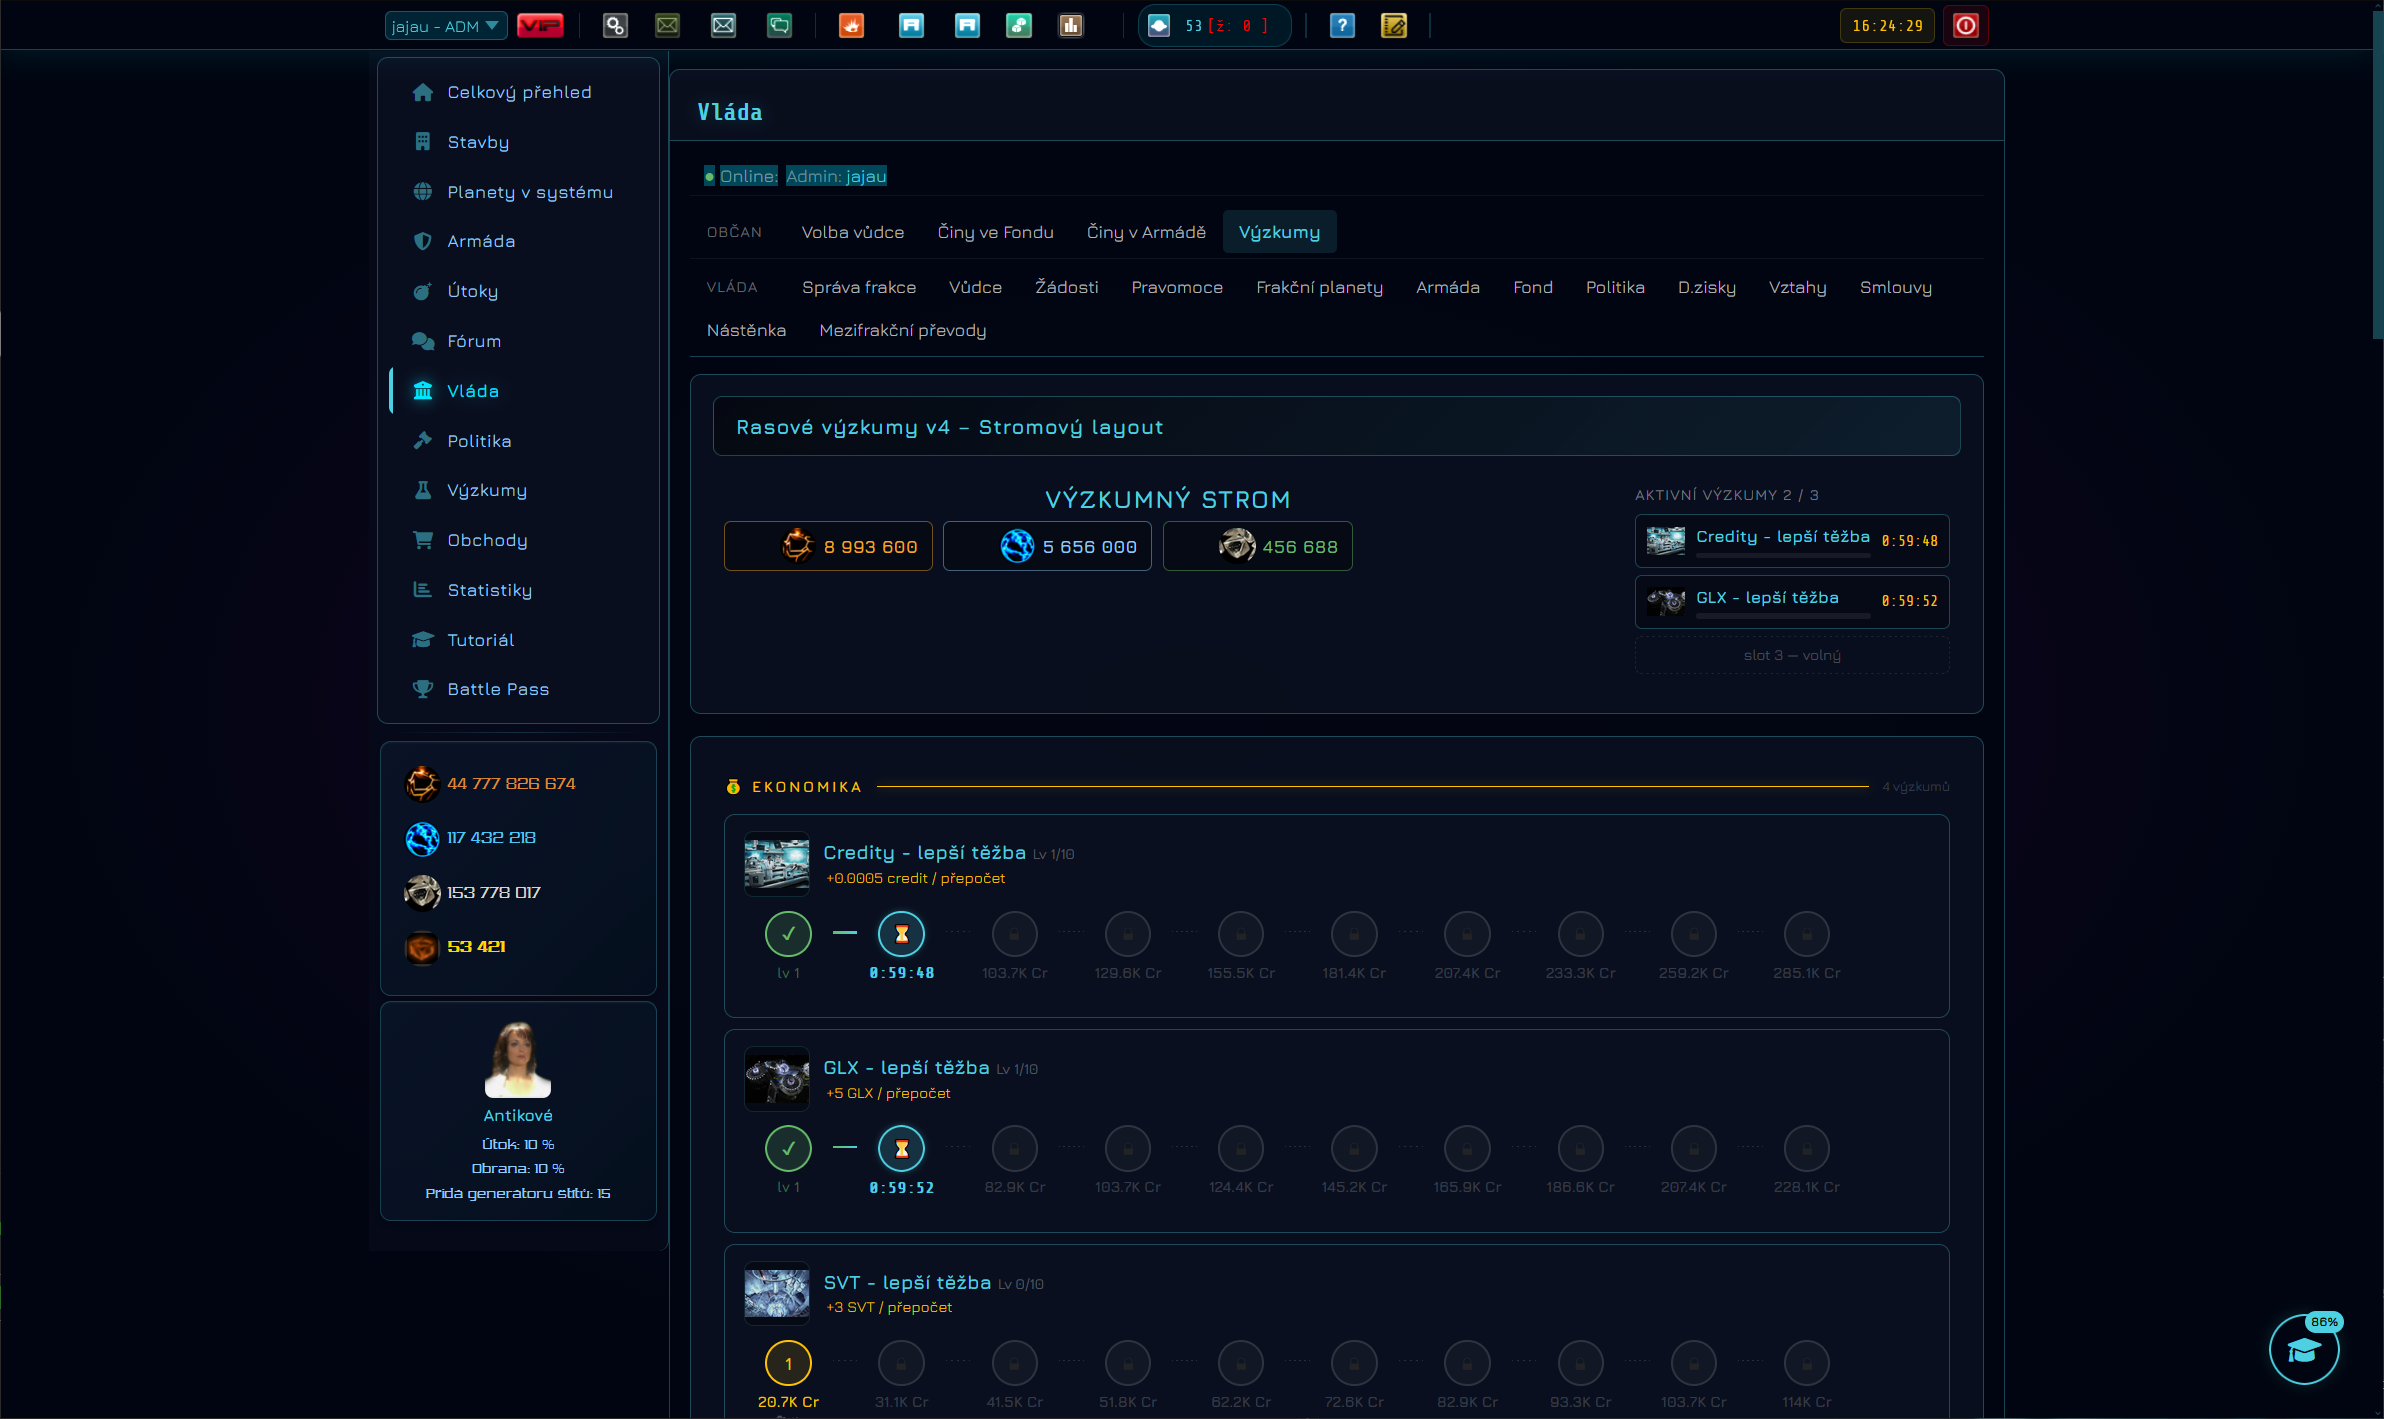2384x1419 pixels.
Task: Open the blue question mark help icon
Action: [x=1342, y=26]
